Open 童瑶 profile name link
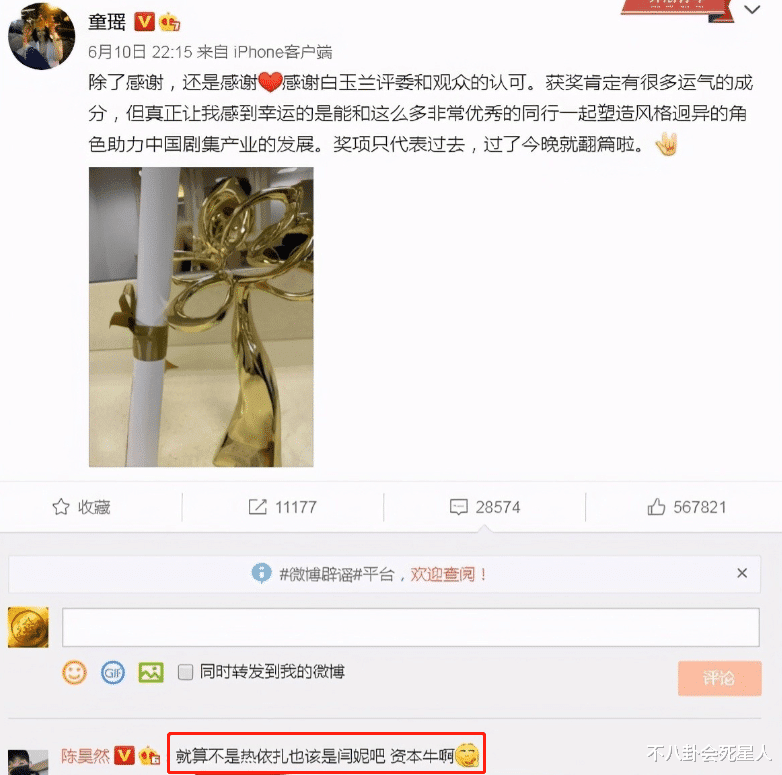 (107, 22)
